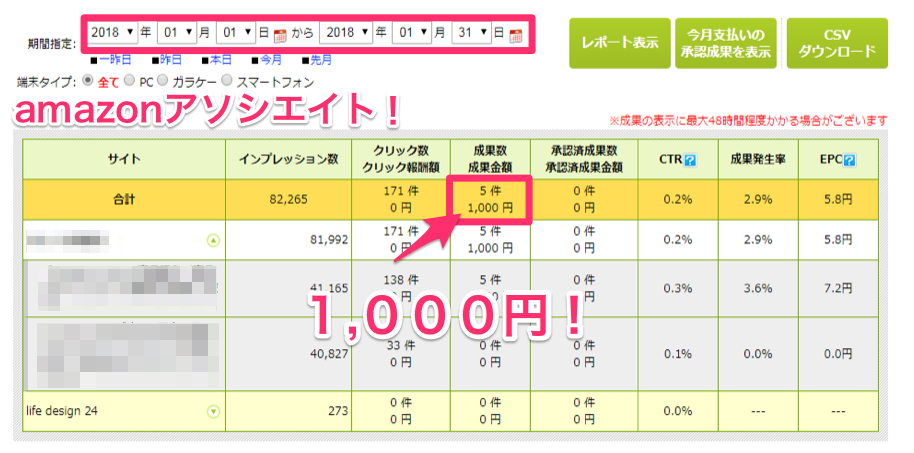Image resolution: width=914 pixels, height=453 pixels.
Task: Open the end year dropdown
Action: tap(347, 33)
